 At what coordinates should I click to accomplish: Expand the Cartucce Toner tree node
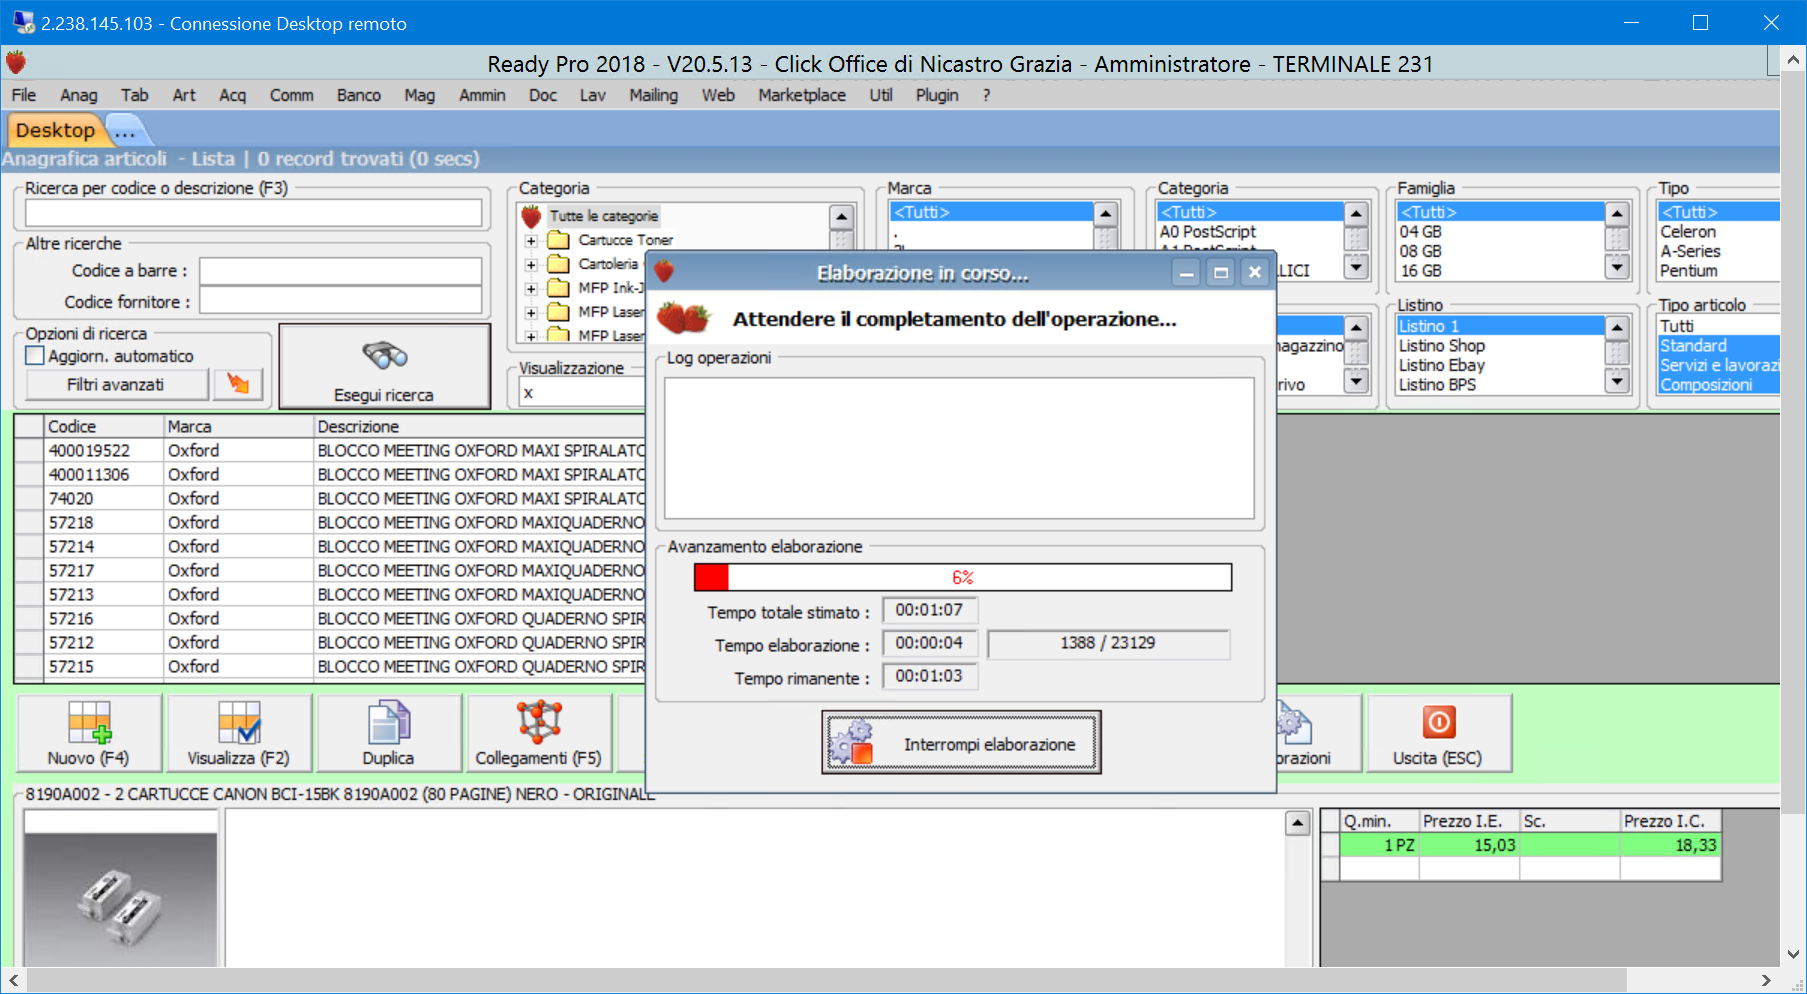pos(532,241)
